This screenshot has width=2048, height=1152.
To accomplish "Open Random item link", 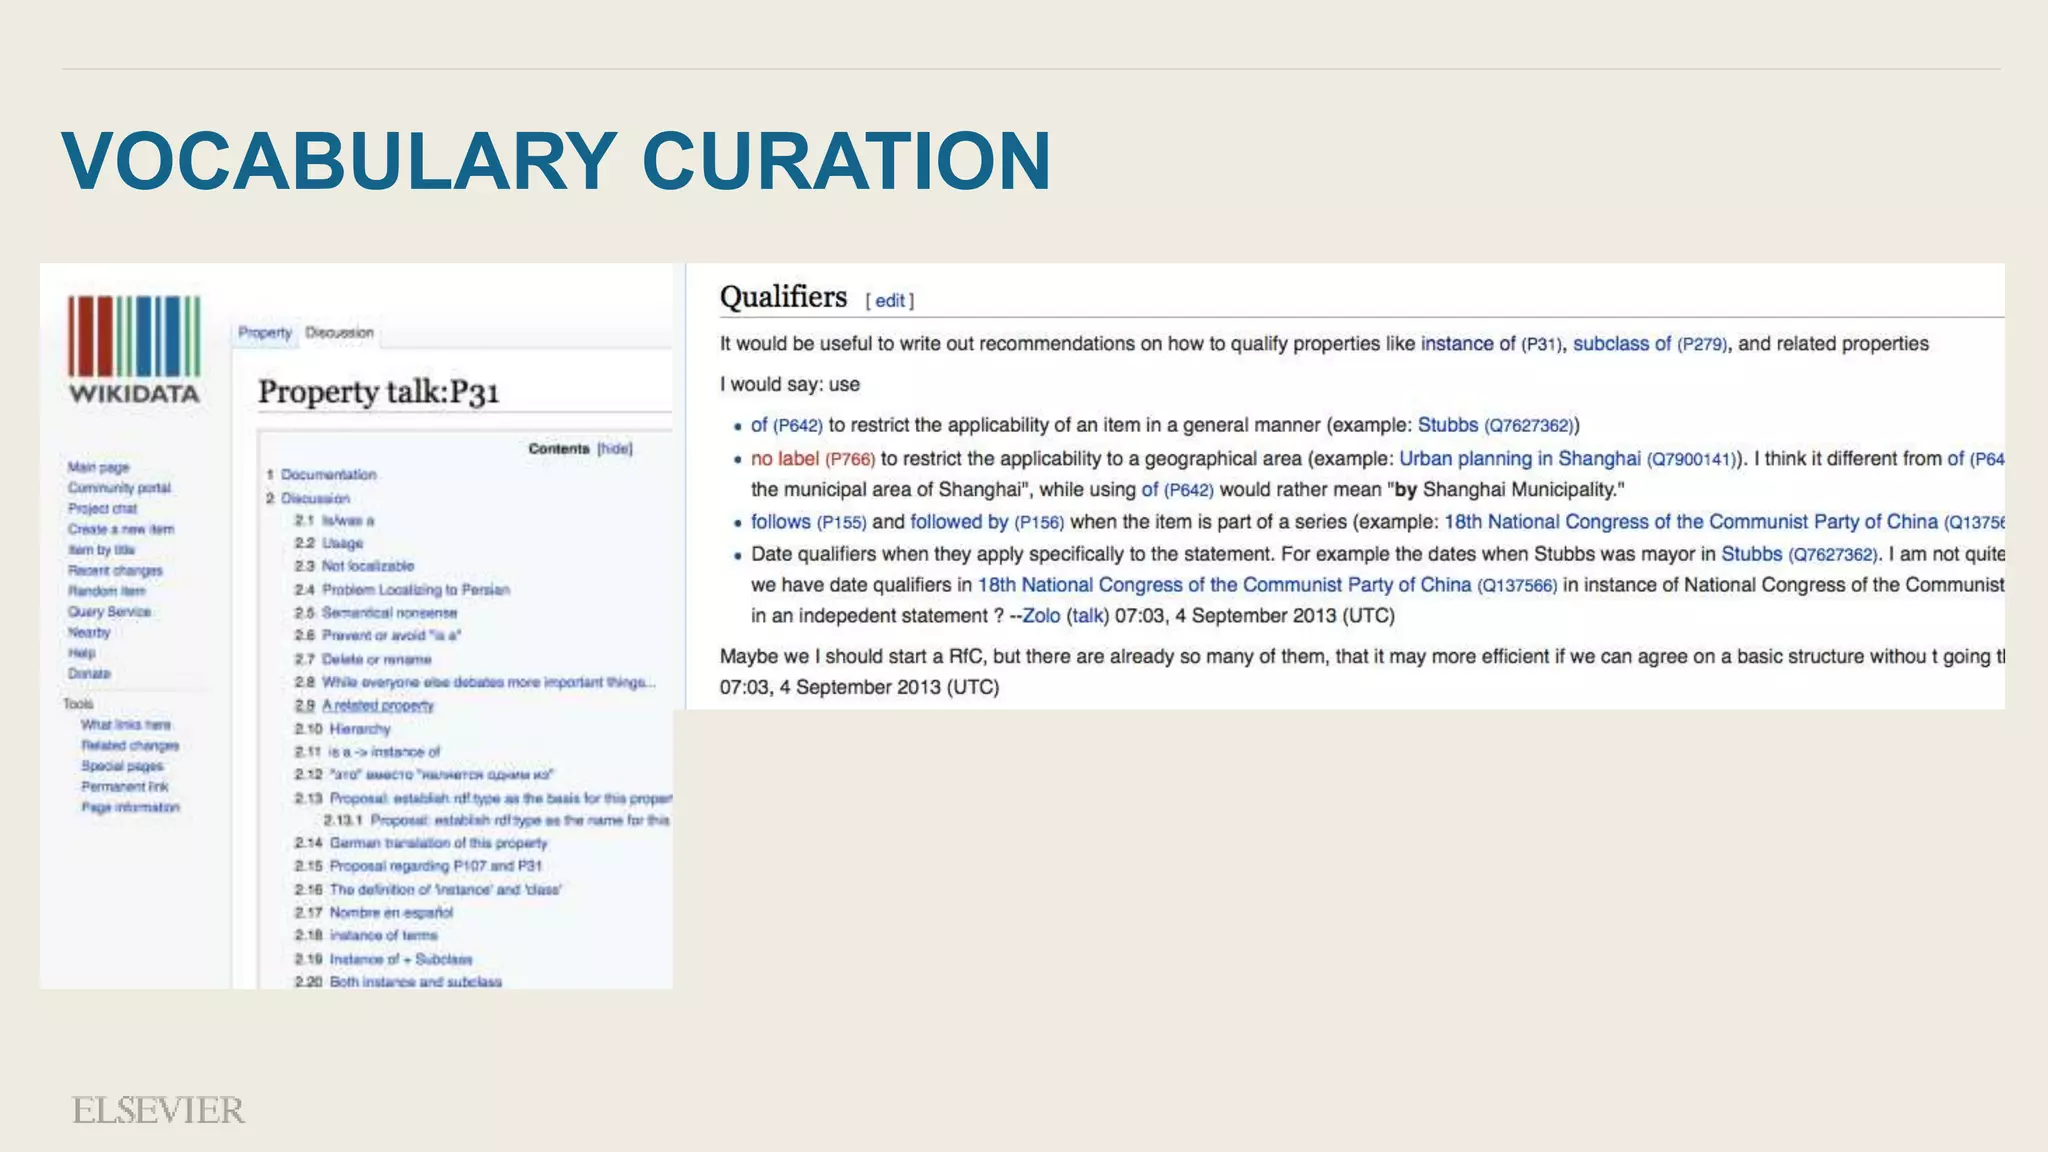I will coord(106,591).
